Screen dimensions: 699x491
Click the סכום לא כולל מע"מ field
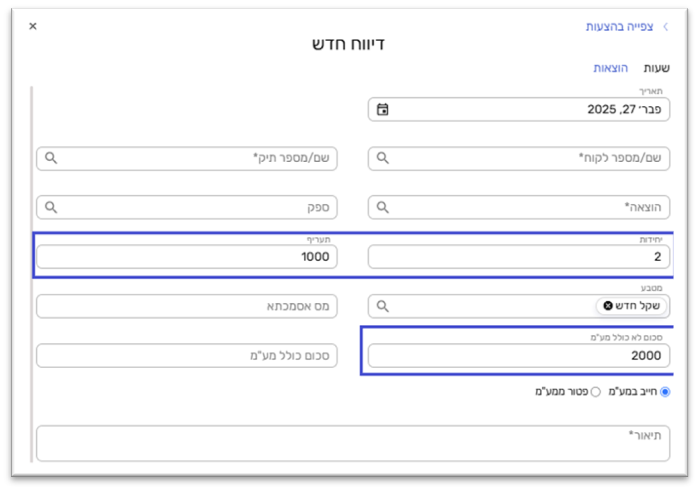(518, 355)
